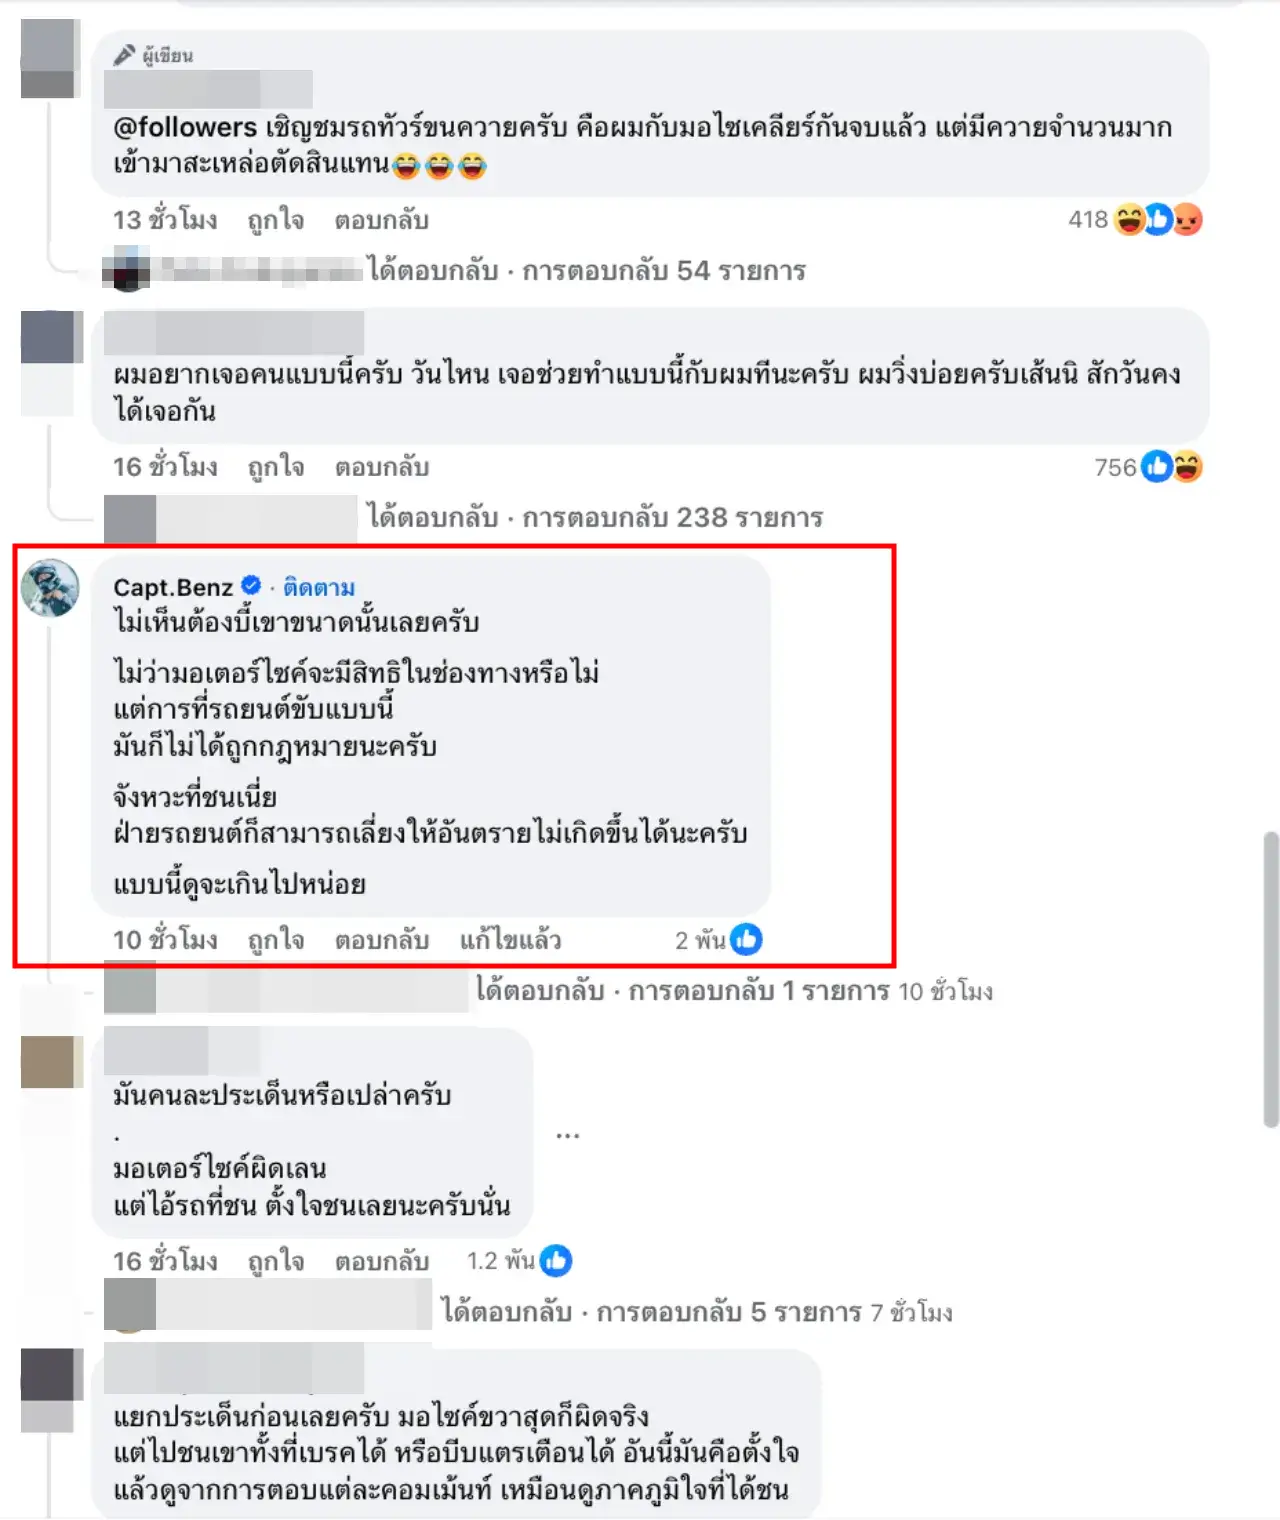
Task: Click the page vertical scrollbar thumb
Action: (x=1271, y=979)
